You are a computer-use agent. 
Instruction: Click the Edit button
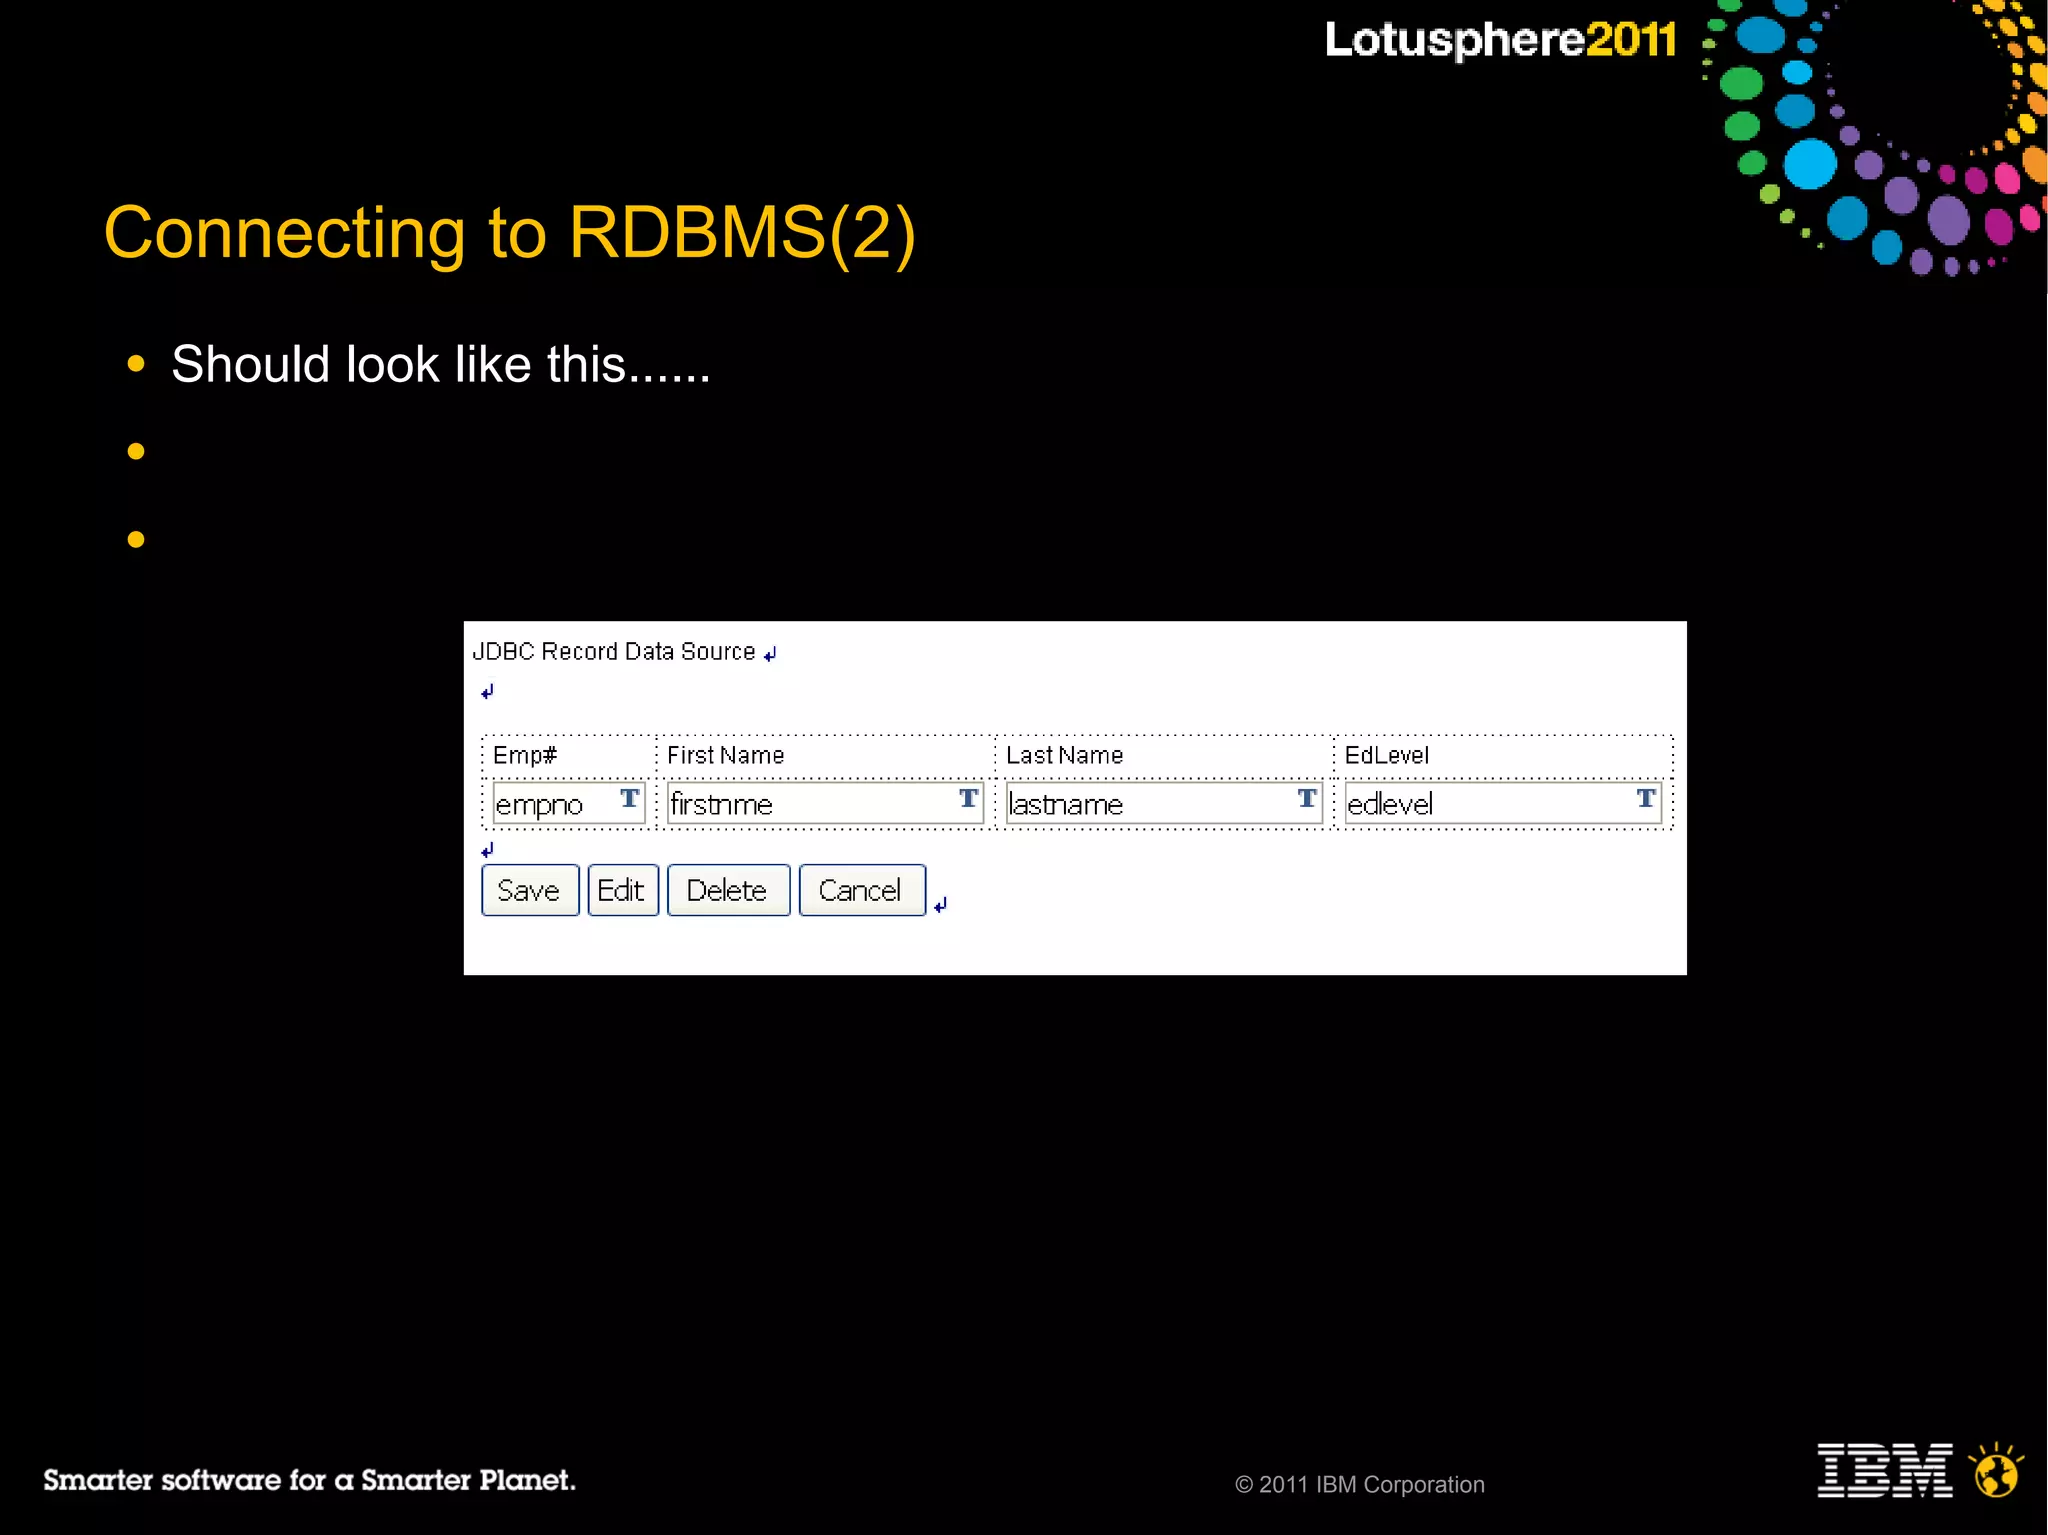(x=622, y=890)
